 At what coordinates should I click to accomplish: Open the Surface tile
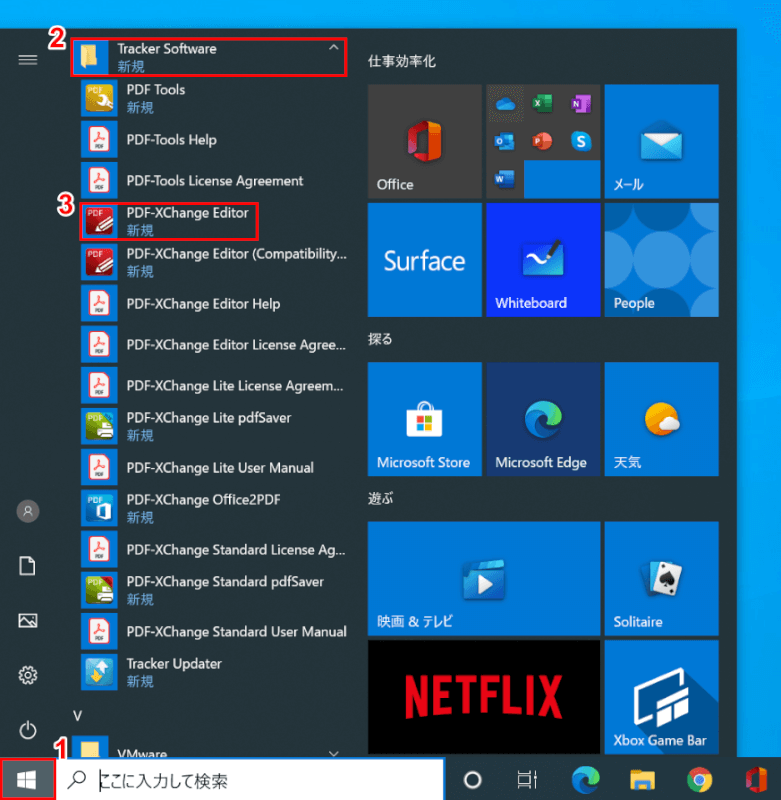point(424,260)
